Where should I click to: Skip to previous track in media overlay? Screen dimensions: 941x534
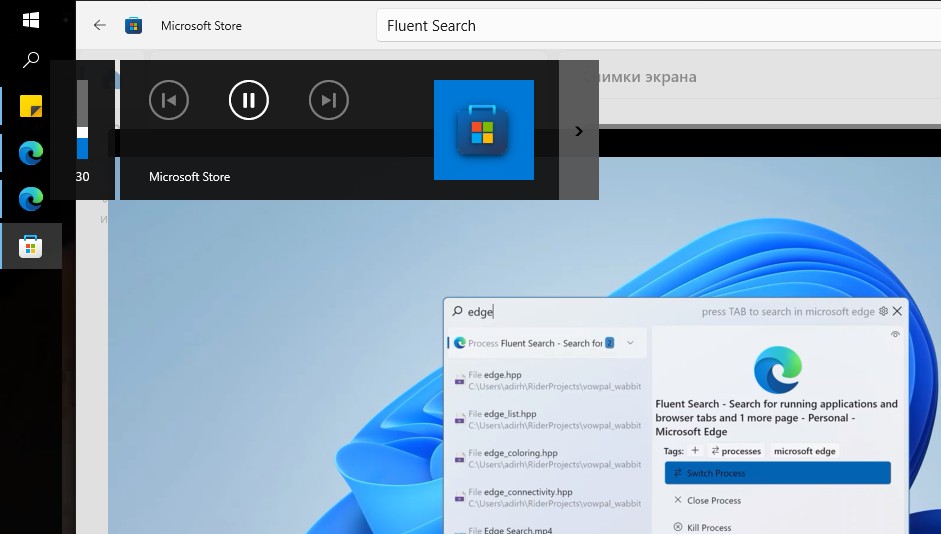169,100
